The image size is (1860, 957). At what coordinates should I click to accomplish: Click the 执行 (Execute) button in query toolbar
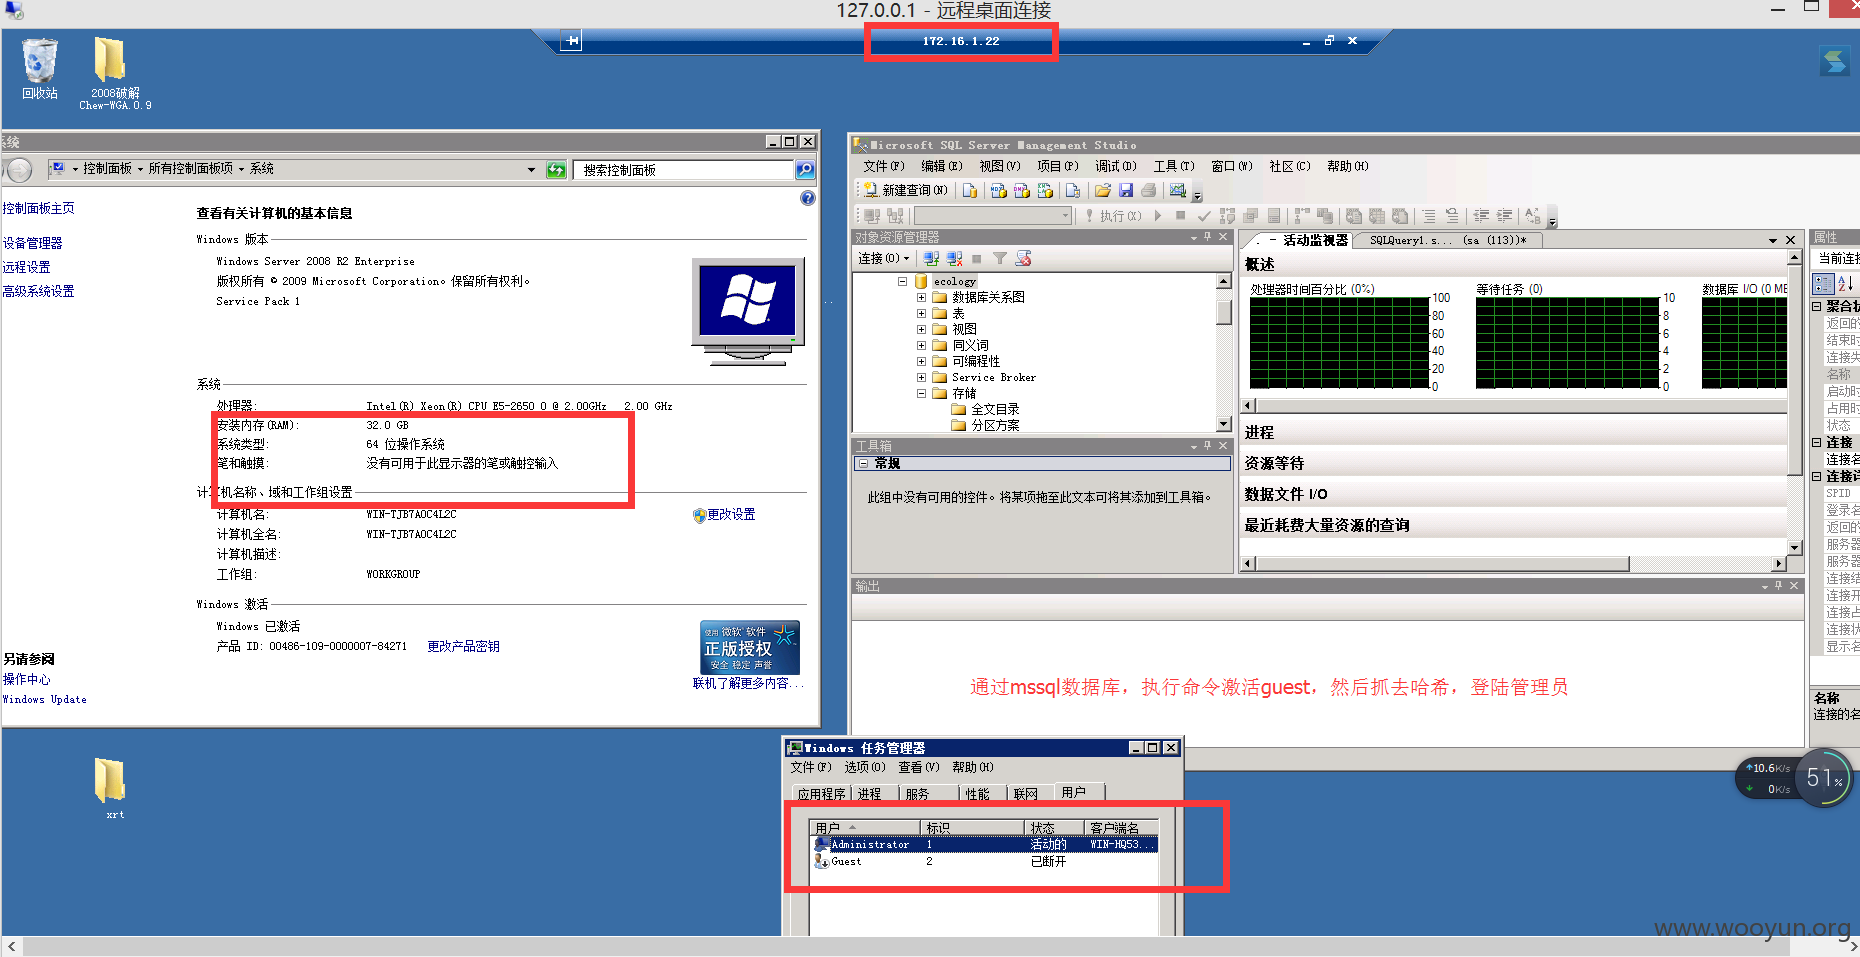tap(1113, 216)
